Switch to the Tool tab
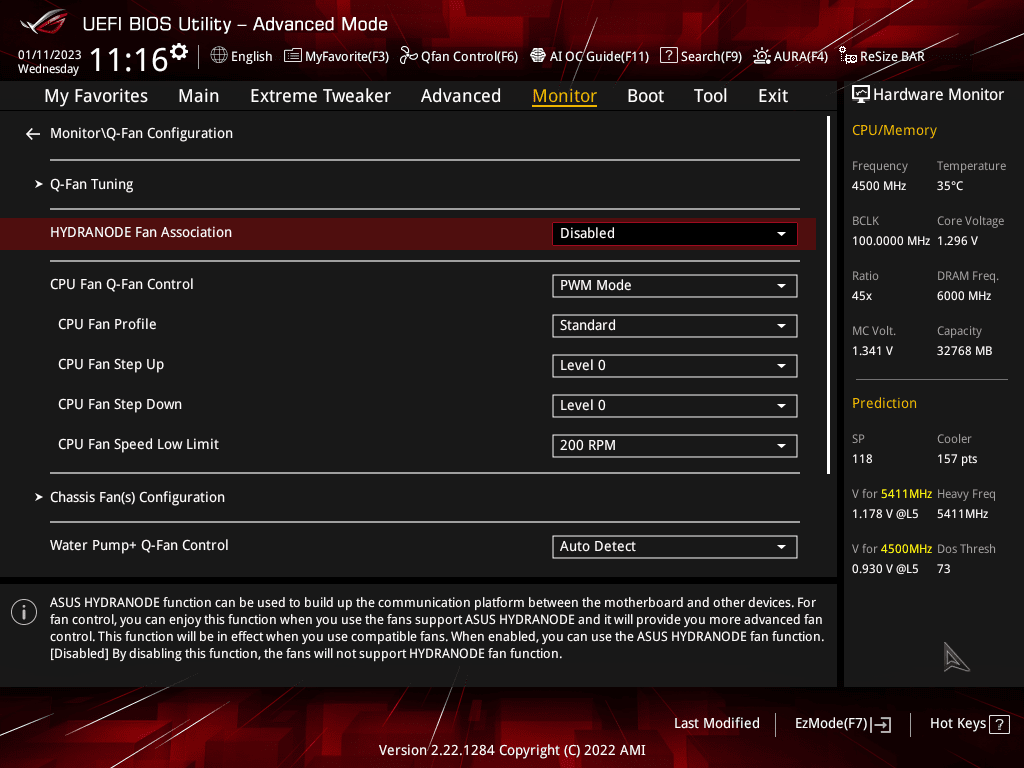The image size is (1024, 768). [x=710, y=96]
